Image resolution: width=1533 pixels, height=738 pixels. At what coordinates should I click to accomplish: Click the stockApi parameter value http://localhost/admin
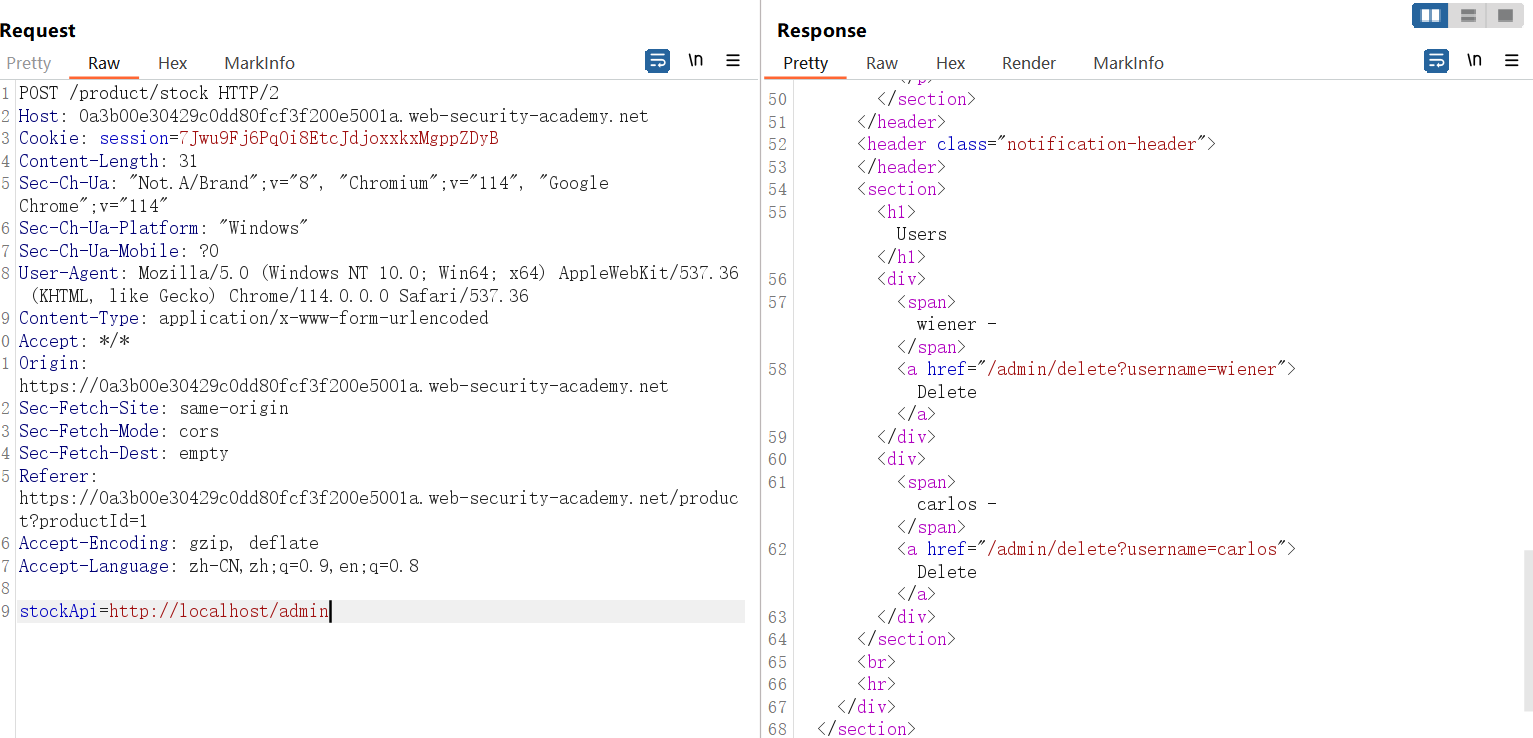tap(219, 611)
